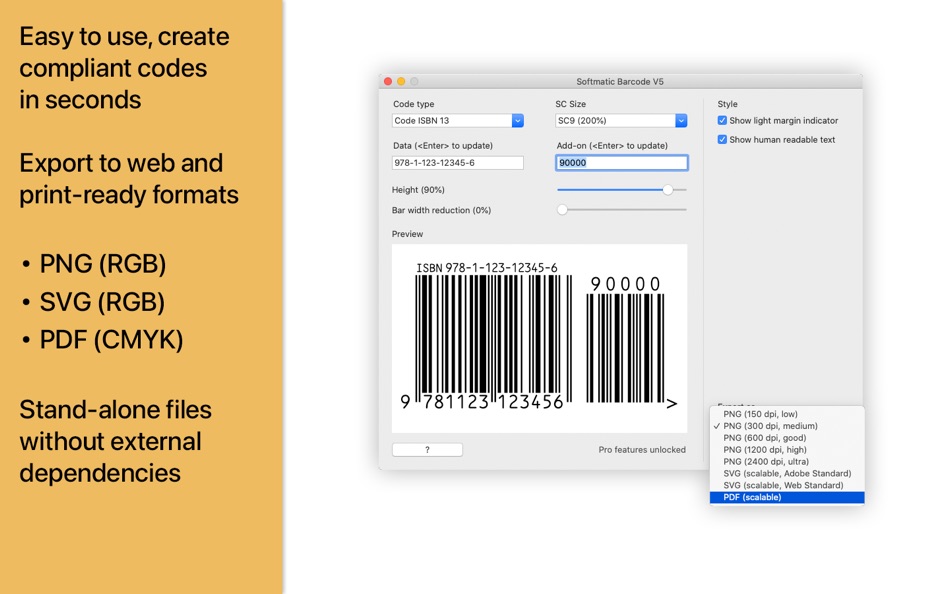Select SVG (scalable, Web Standard) format
This screenshot has width=950, height=594.
[787, 485]
